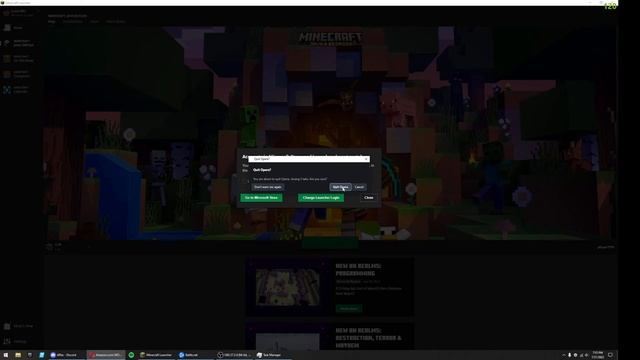Open the Windows Start menu
Image resolution: width=640 pixels, height=360 pixels.
(6, 355)
